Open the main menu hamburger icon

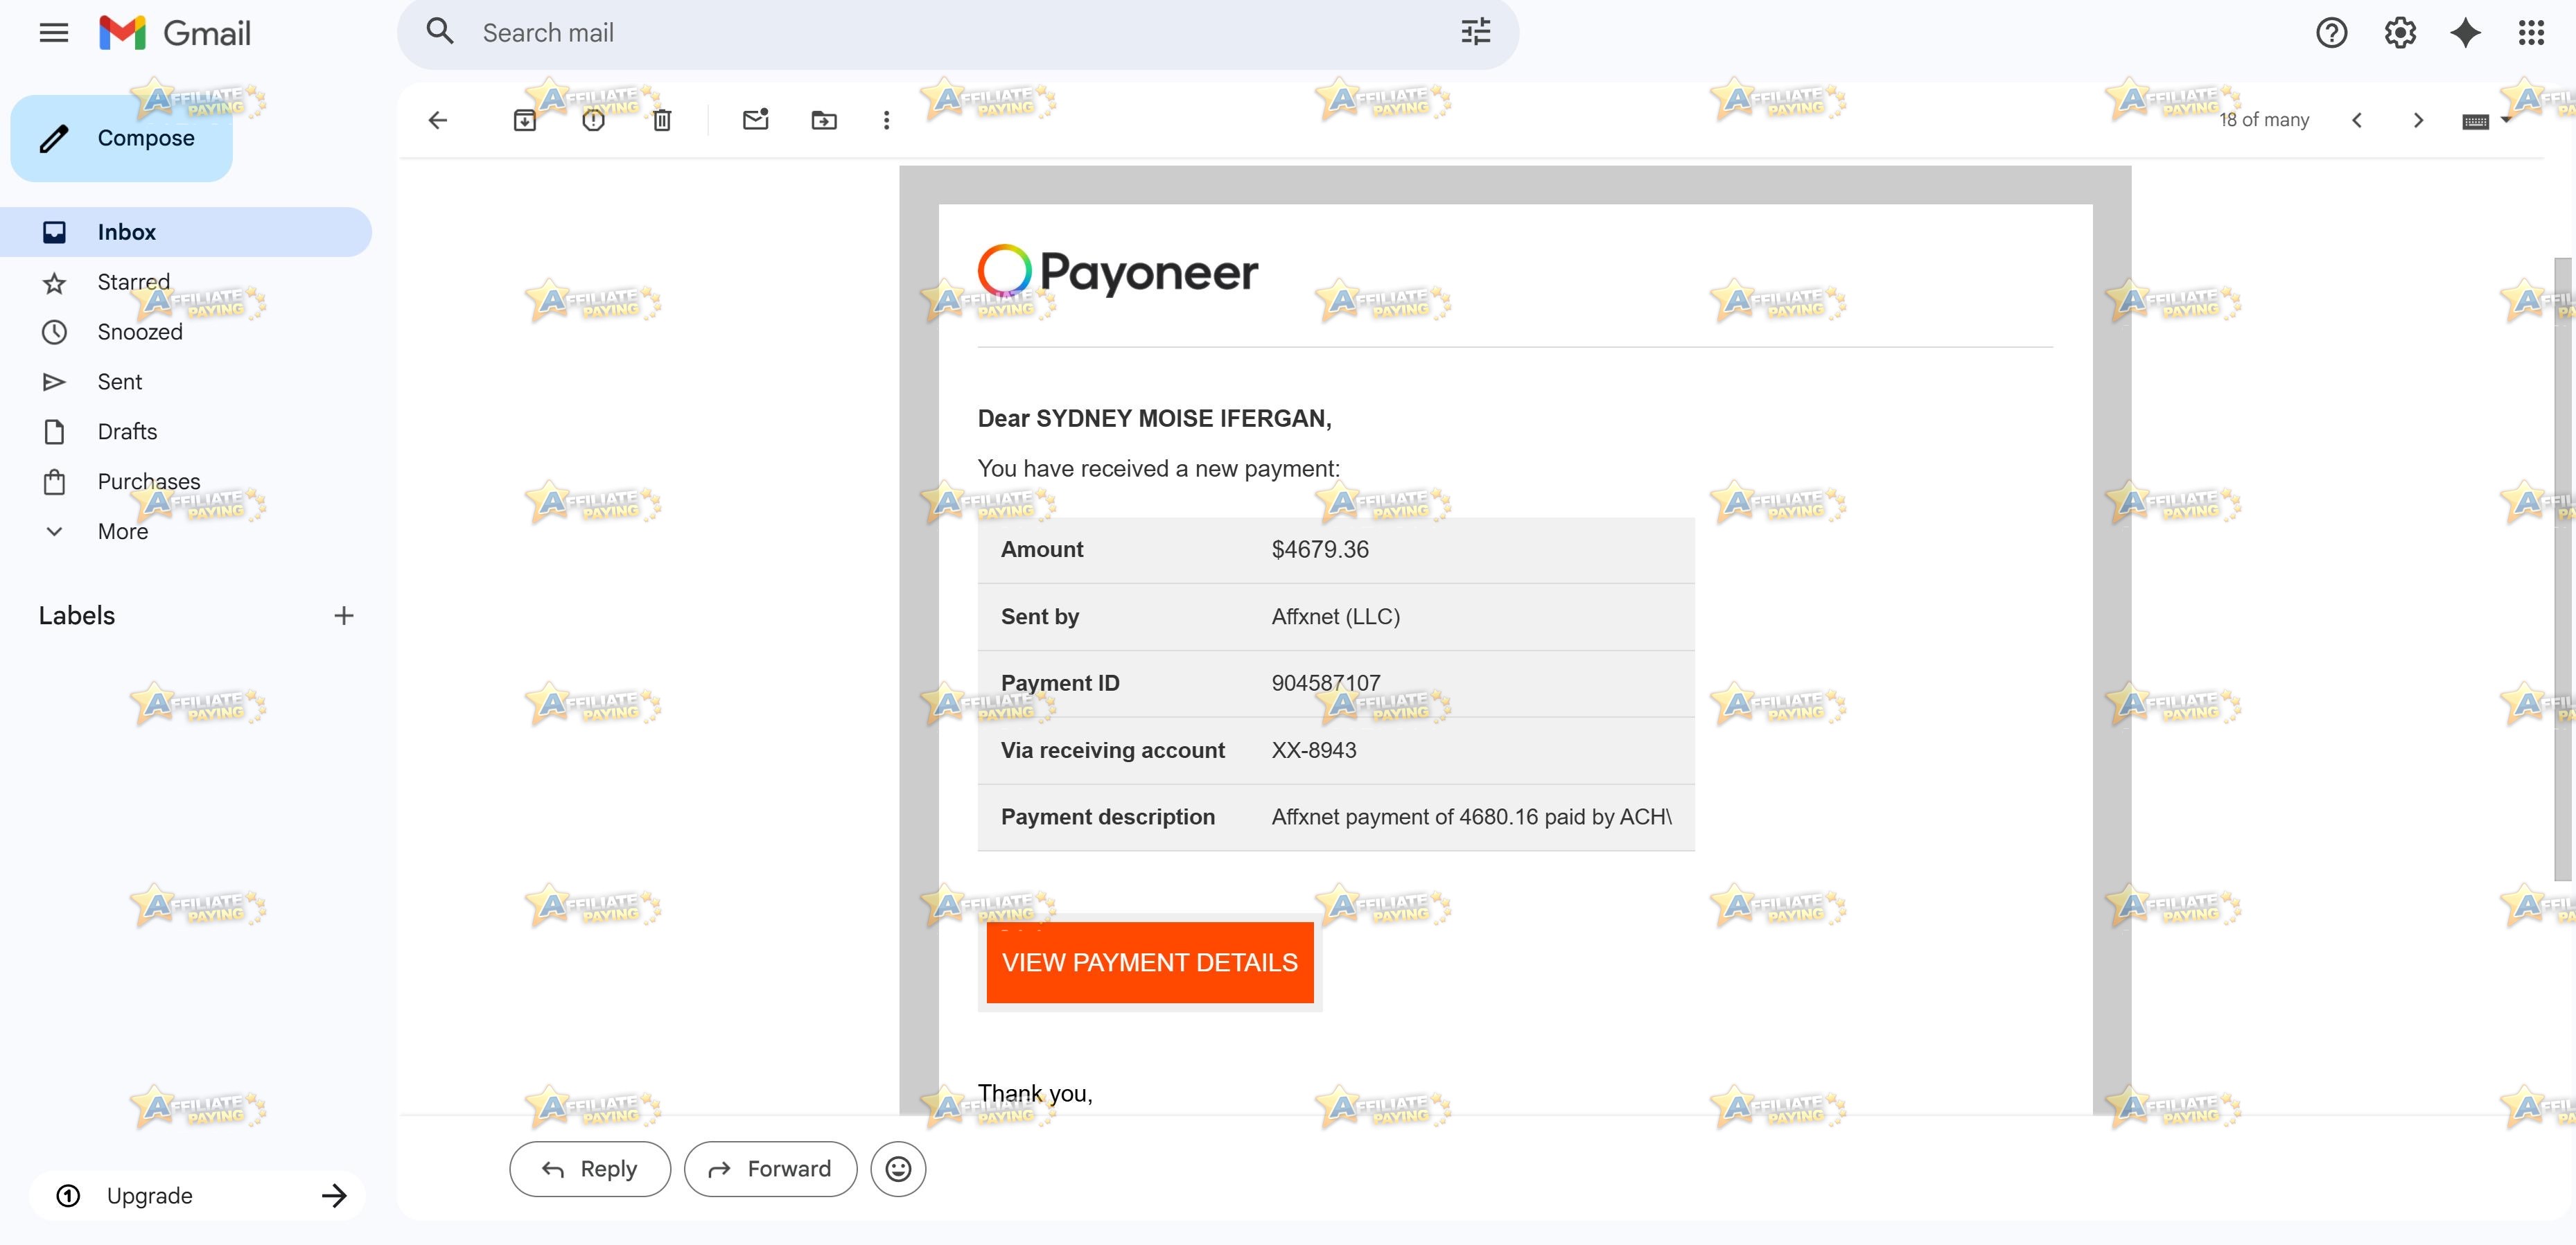tap(54, 33)
